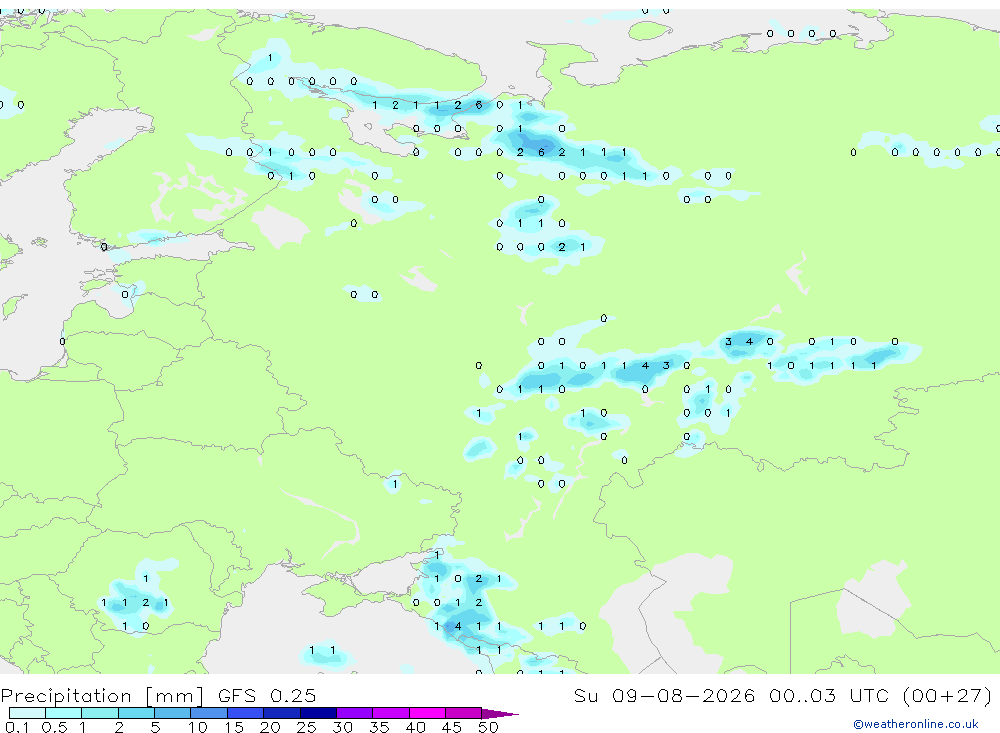Click the 5–10 mm legend swatch
This screenshot has height=733, width=1000.
173,713
